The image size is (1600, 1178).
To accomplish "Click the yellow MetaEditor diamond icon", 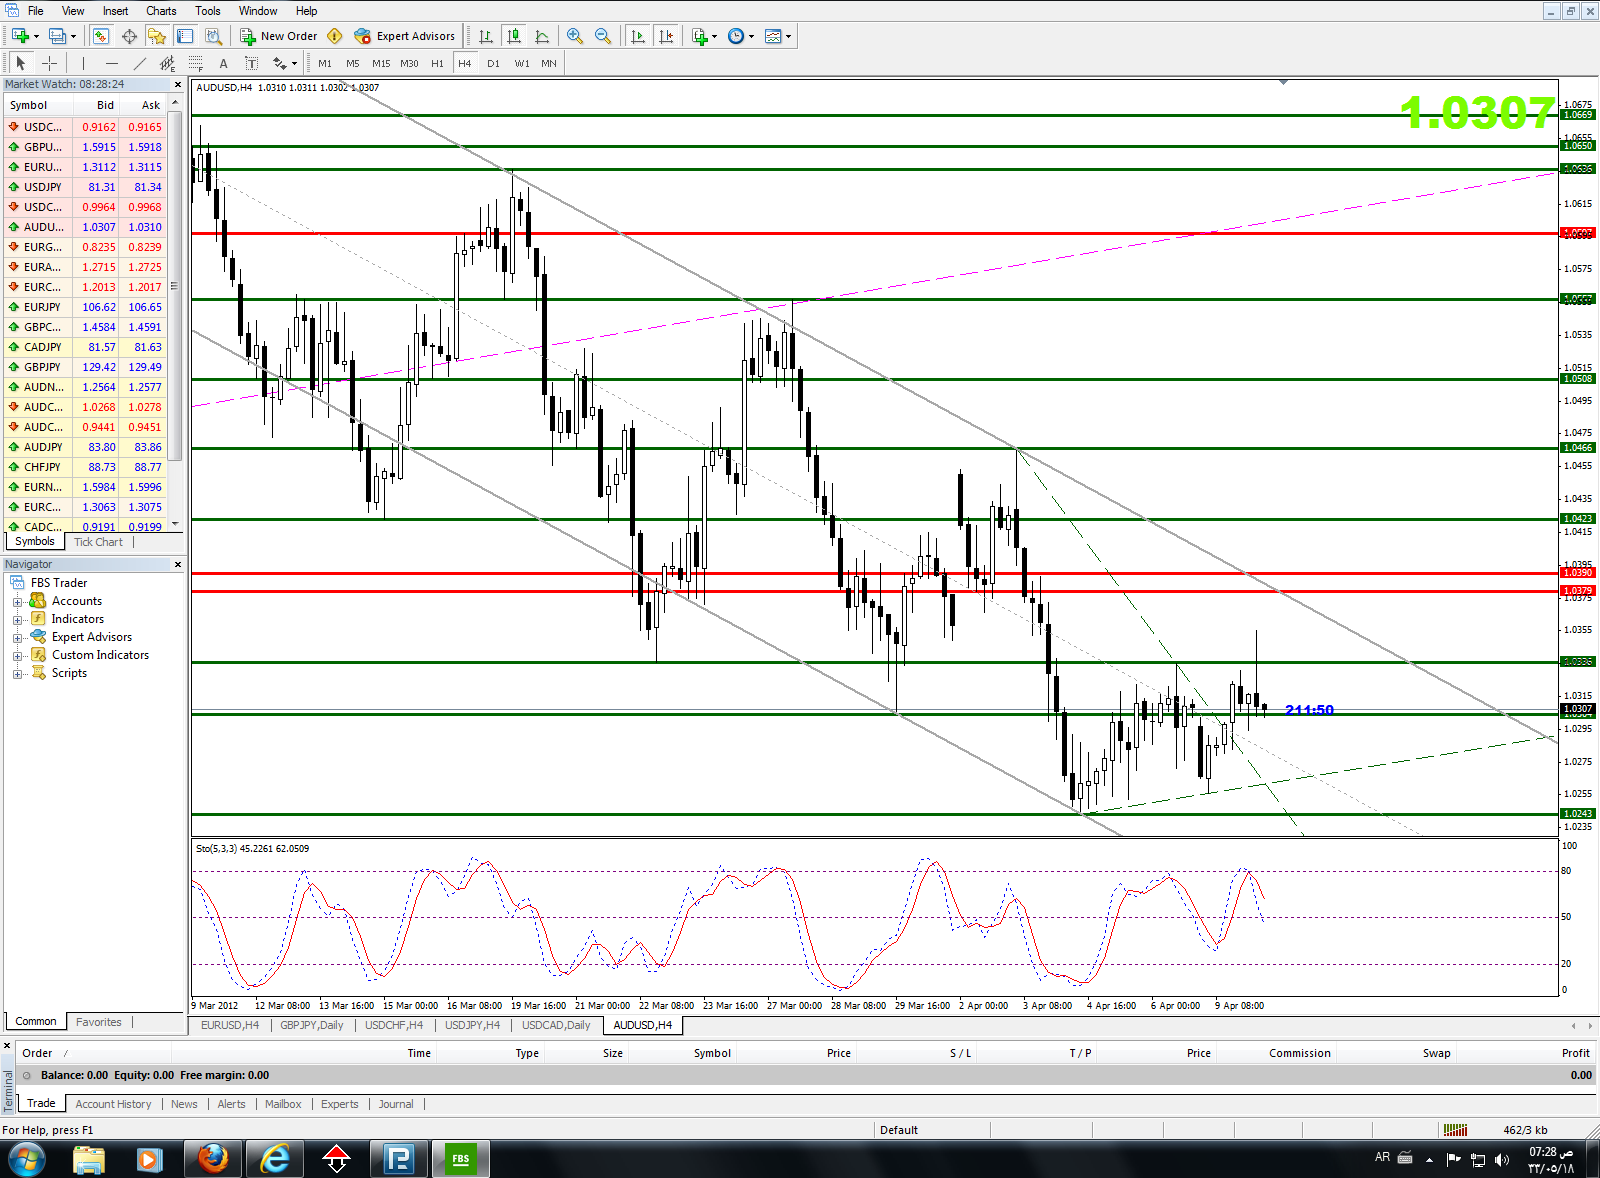I will tap(335, 36).
